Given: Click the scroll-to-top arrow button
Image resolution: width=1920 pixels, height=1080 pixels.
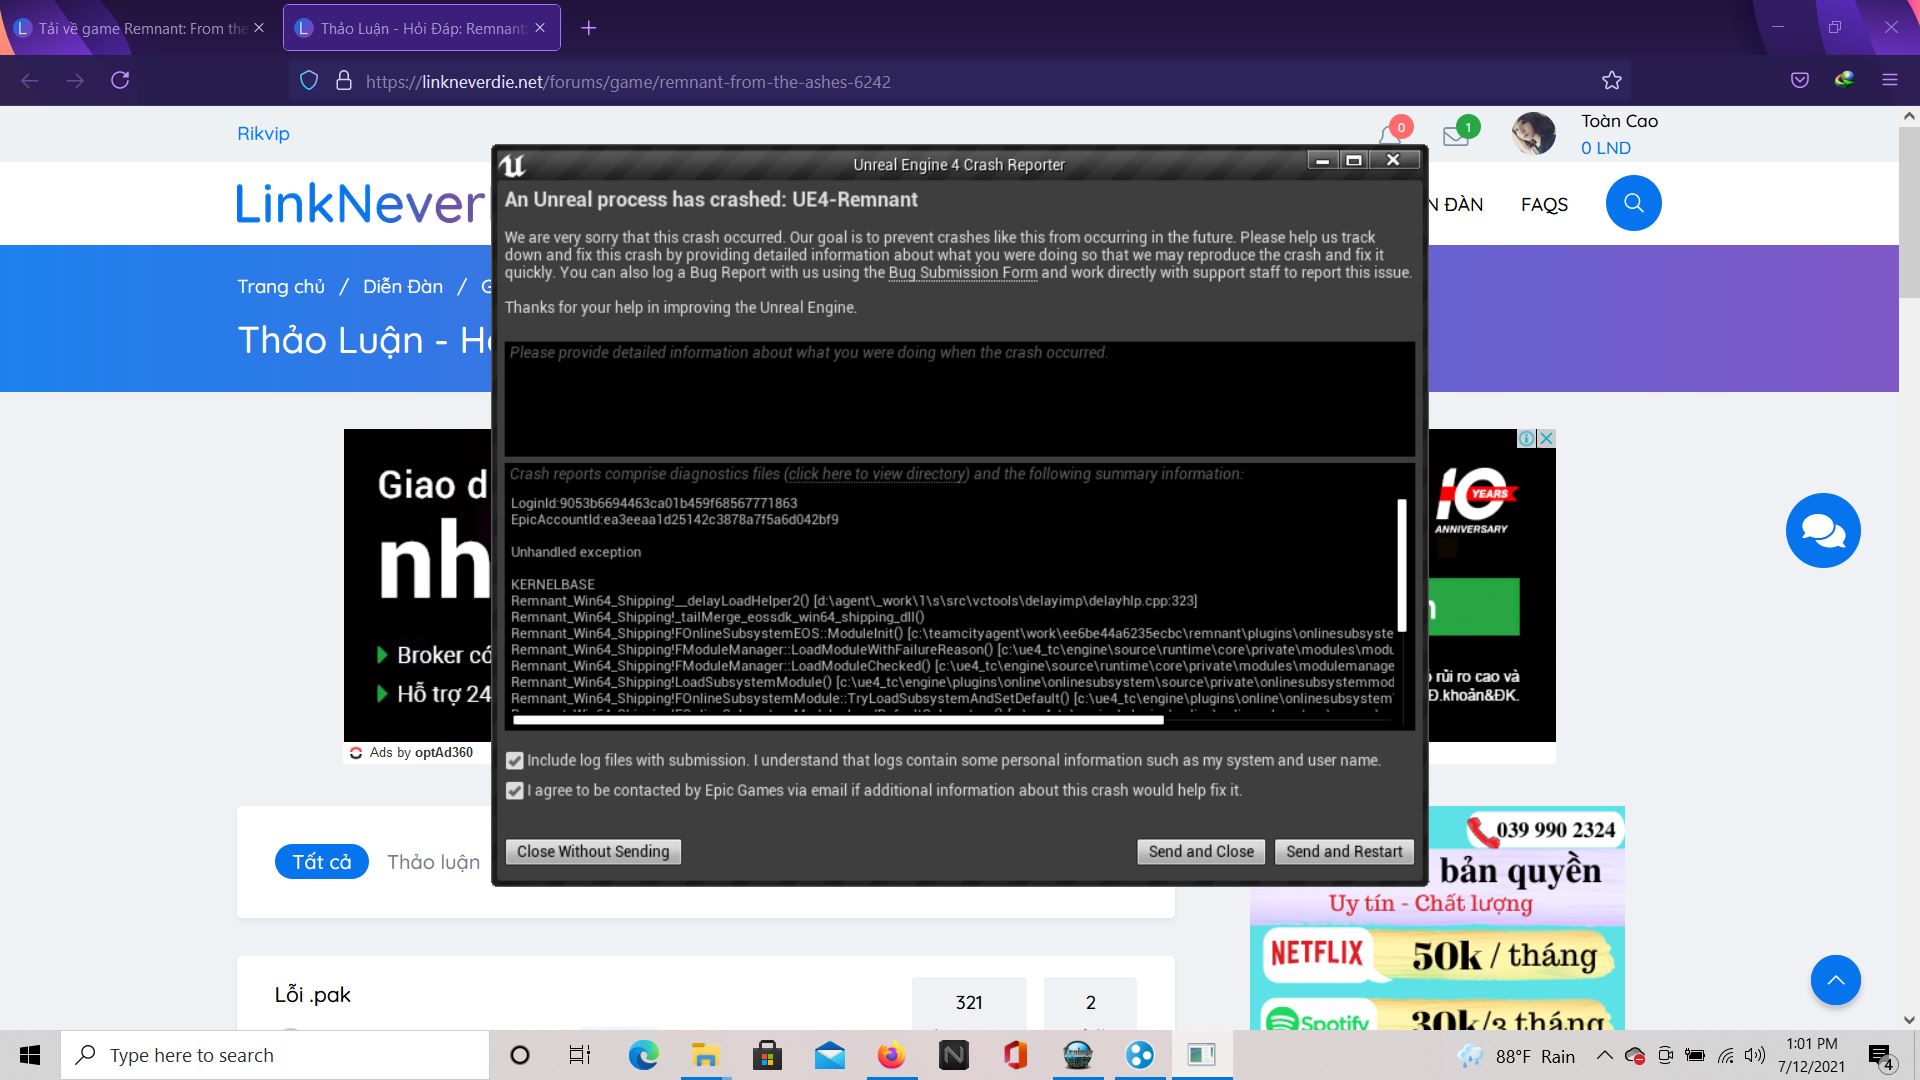Looking at the screenshot, I should coord(1835,980).
